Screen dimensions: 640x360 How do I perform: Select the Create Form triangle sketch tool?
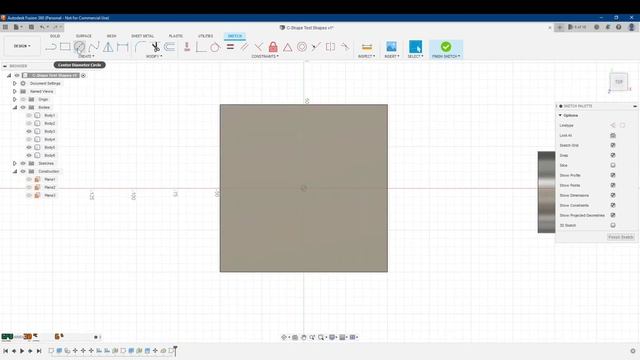(108, 47)
